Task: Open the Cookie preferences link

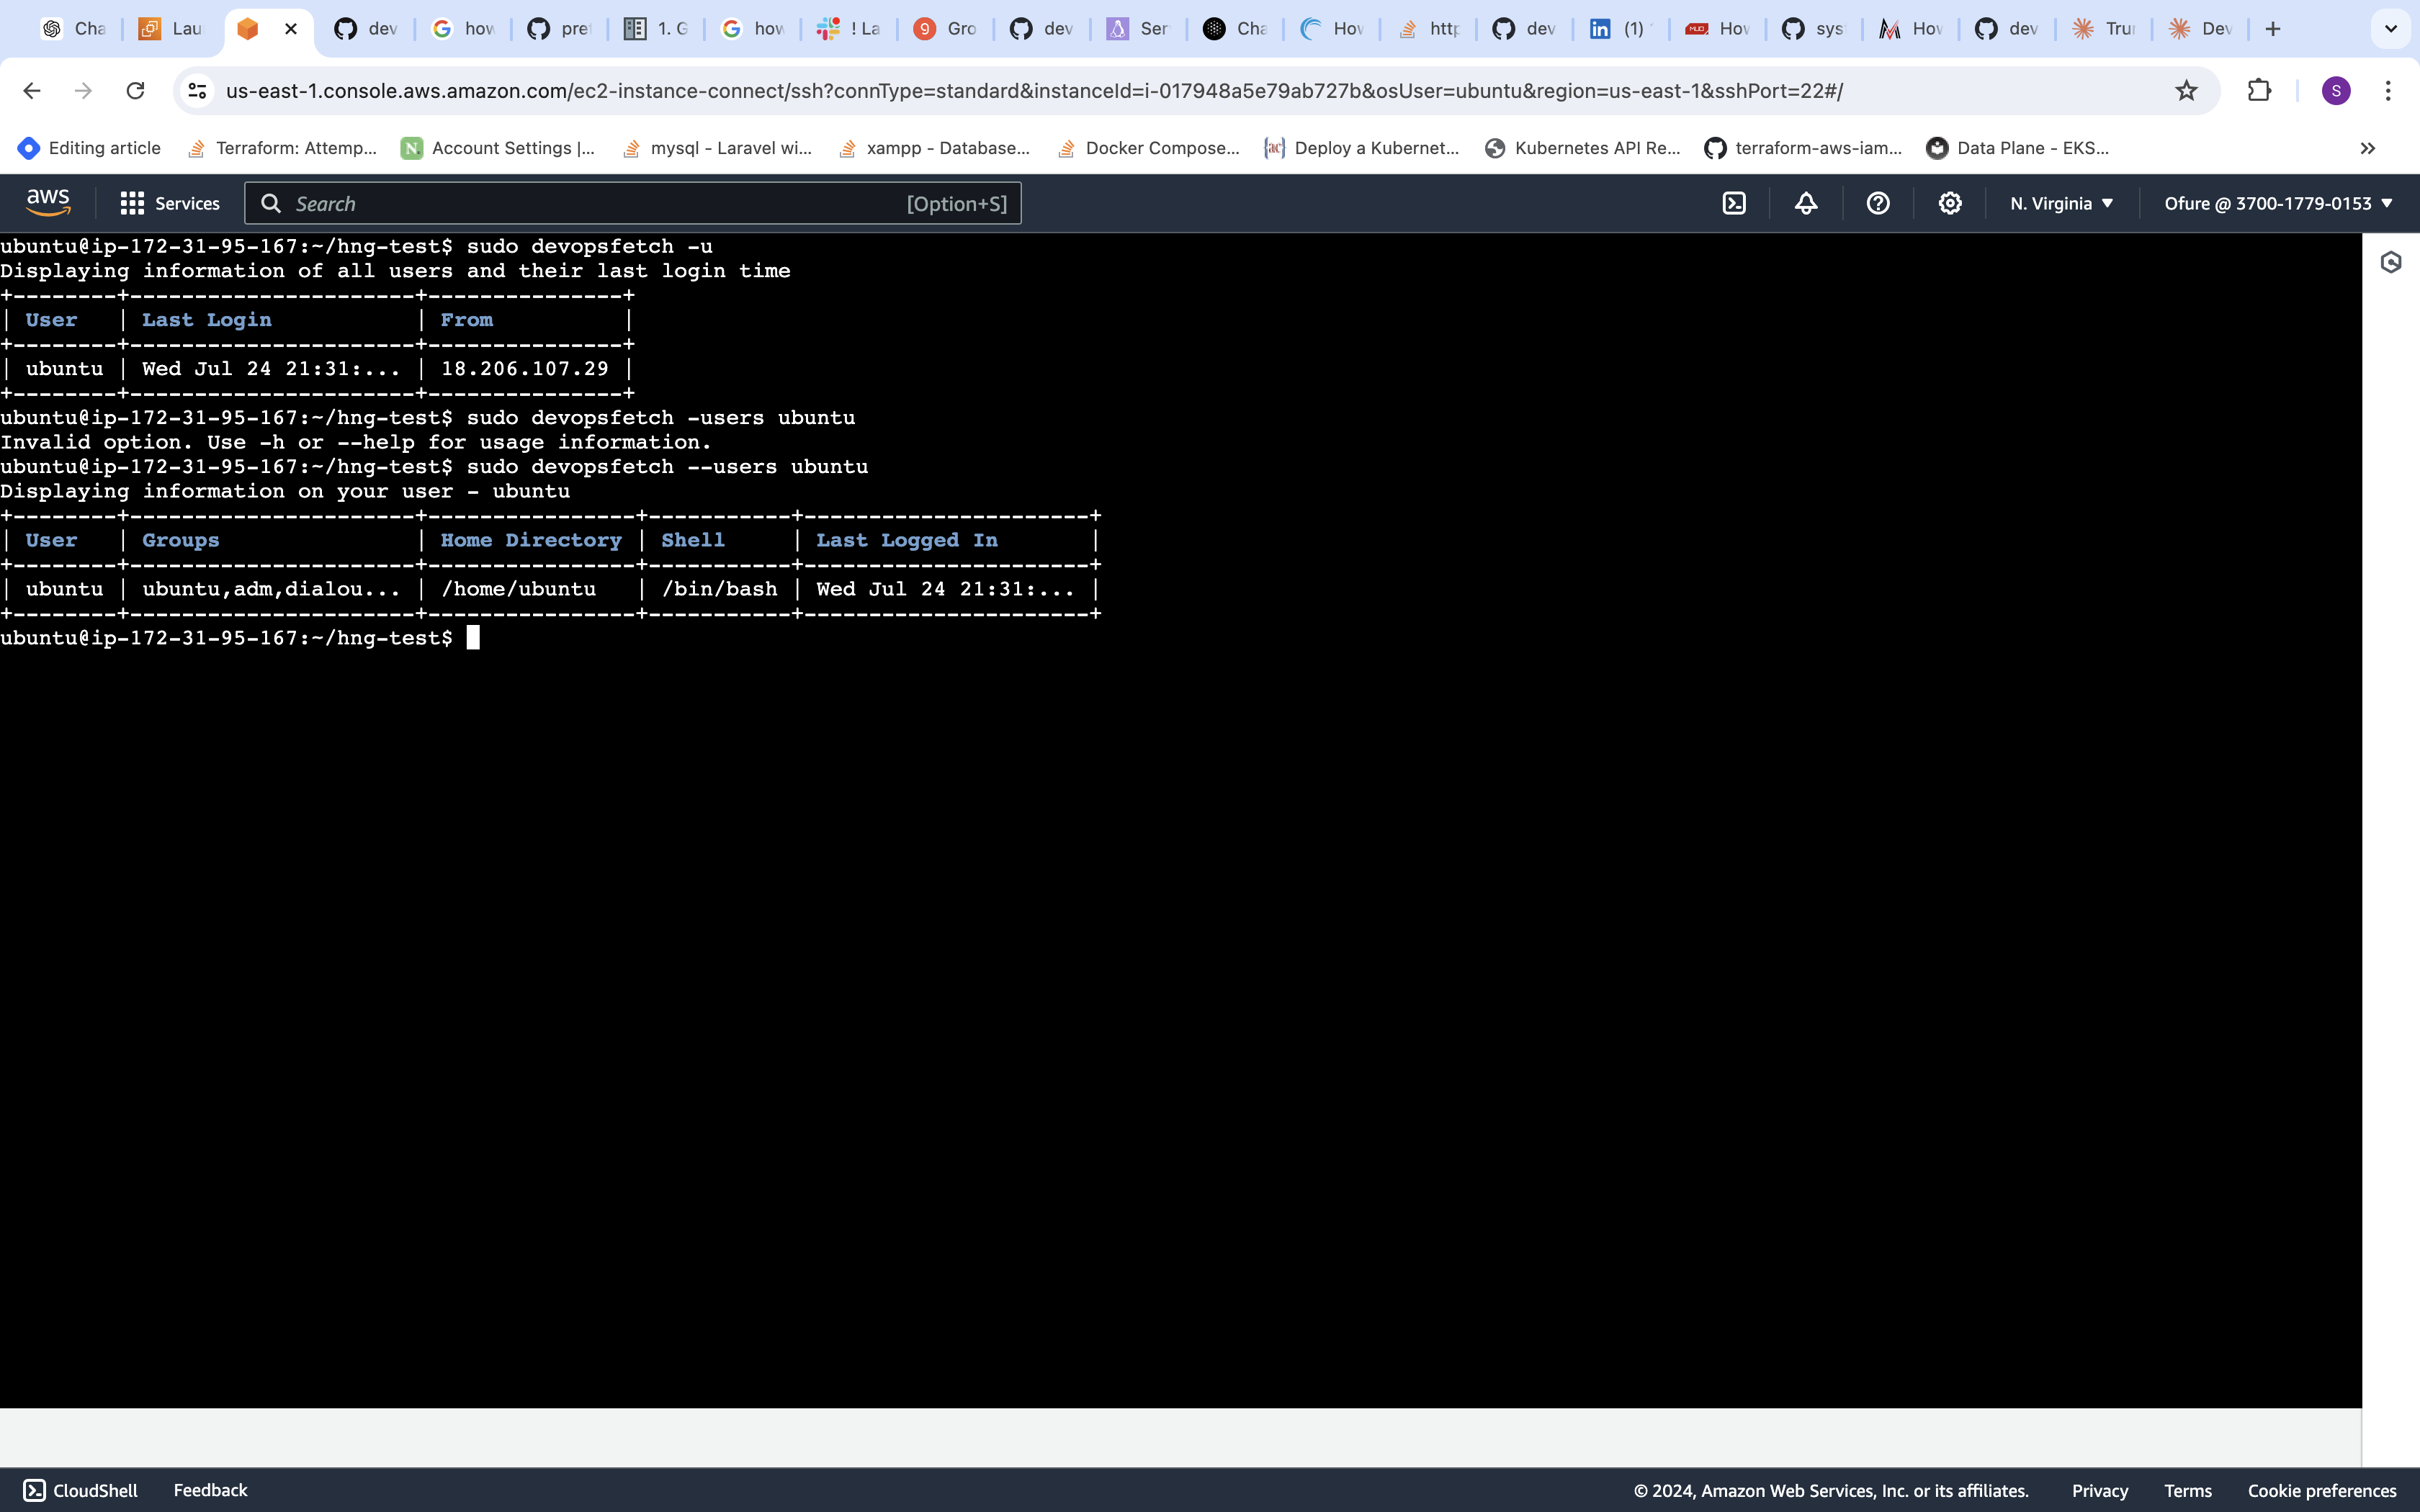Action: tap(2321, 1491)
